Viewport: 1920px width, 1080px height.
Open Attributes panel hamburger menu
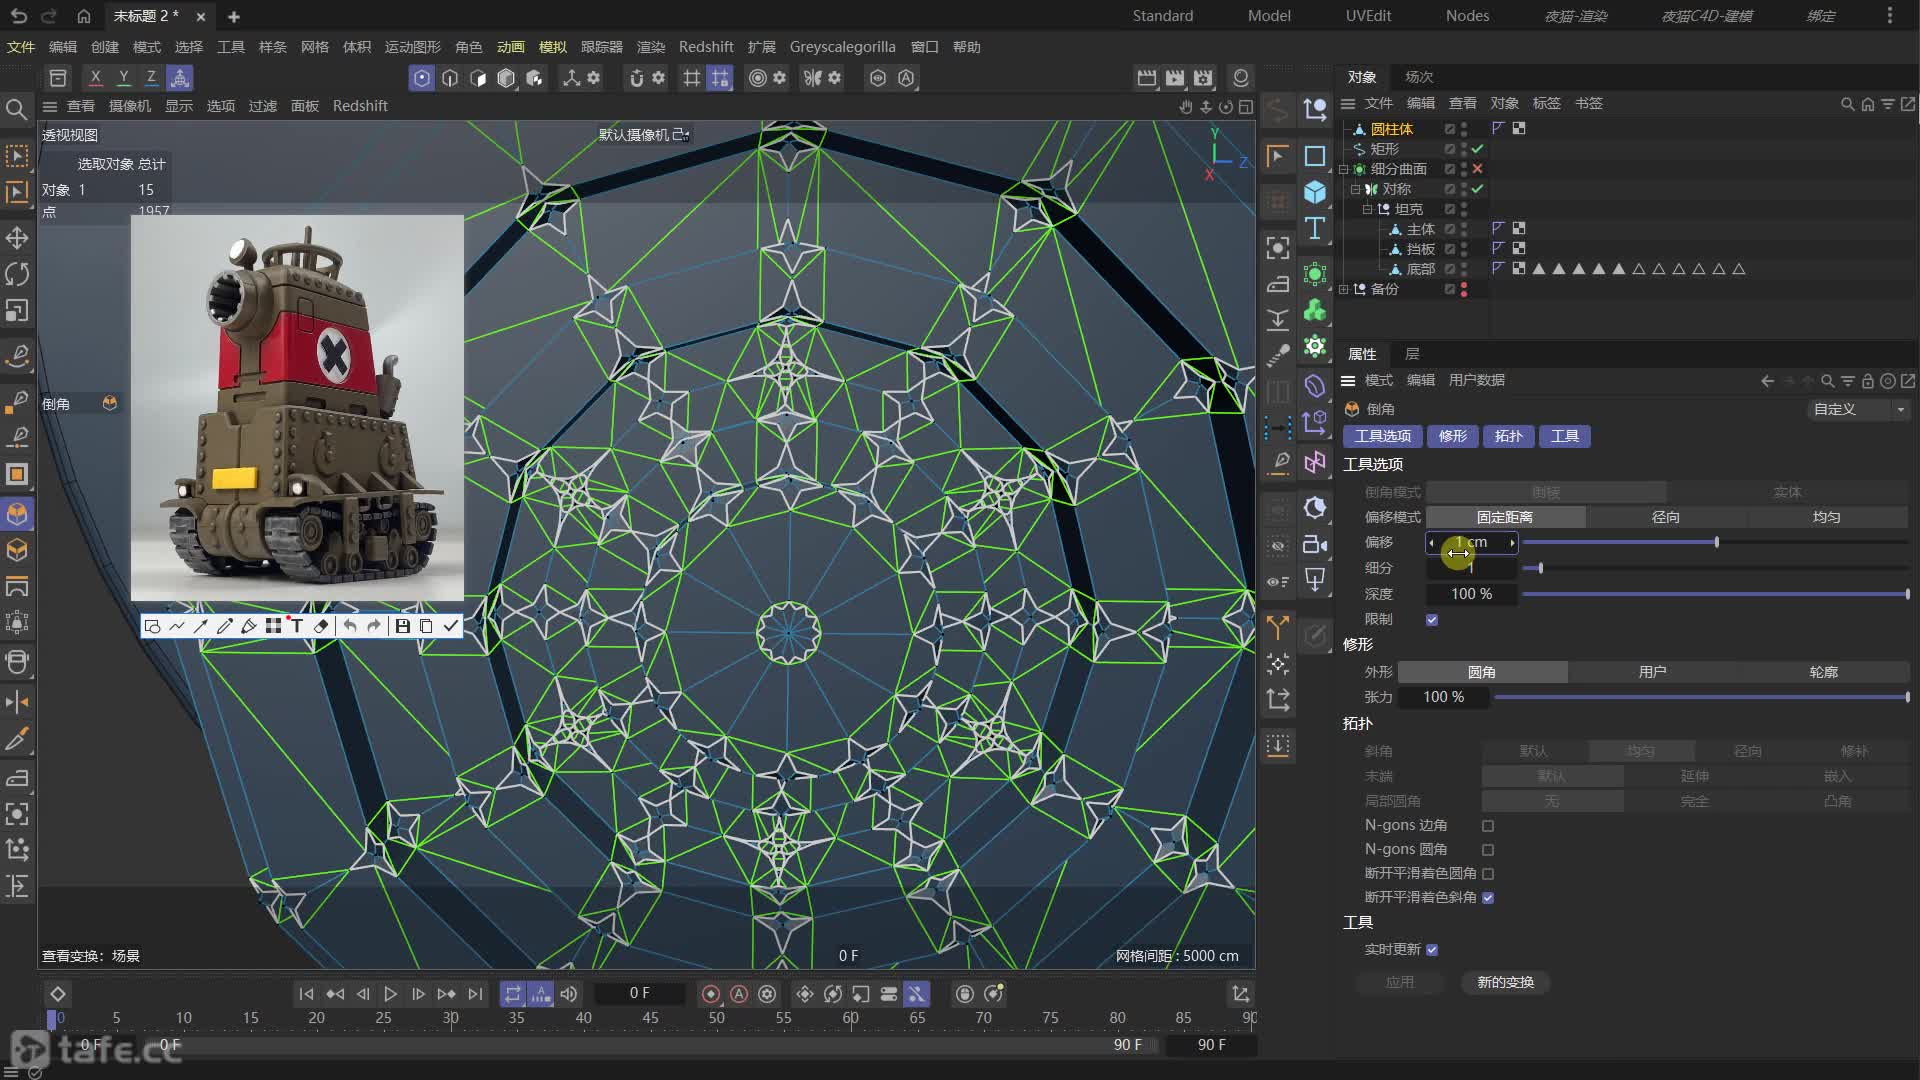pyautogui.click(x=1347, y=381)
